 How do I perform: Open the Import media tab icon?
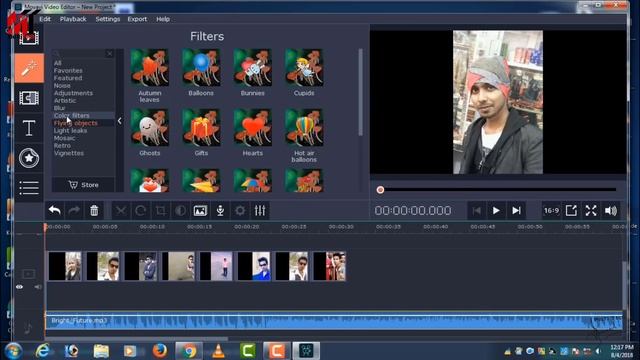click(29, 38)
